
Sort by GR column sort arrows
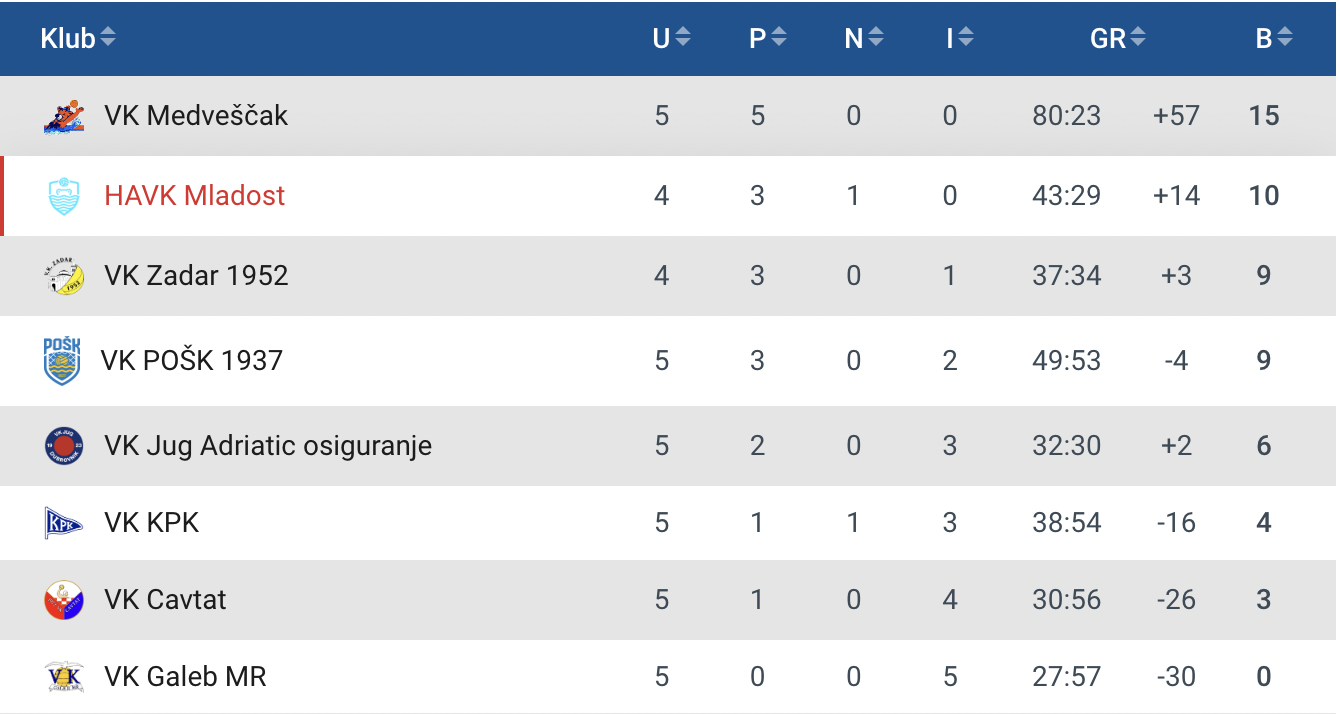pos(1138,38)
